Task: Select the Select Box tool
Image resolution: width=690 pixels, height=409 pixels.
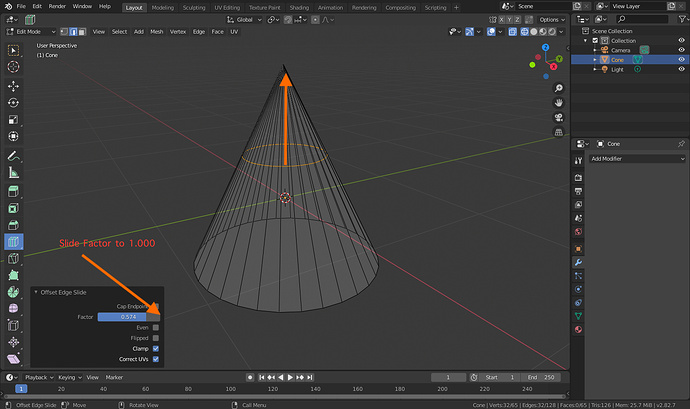Action: pyautogui.click(x=14, y=50)
